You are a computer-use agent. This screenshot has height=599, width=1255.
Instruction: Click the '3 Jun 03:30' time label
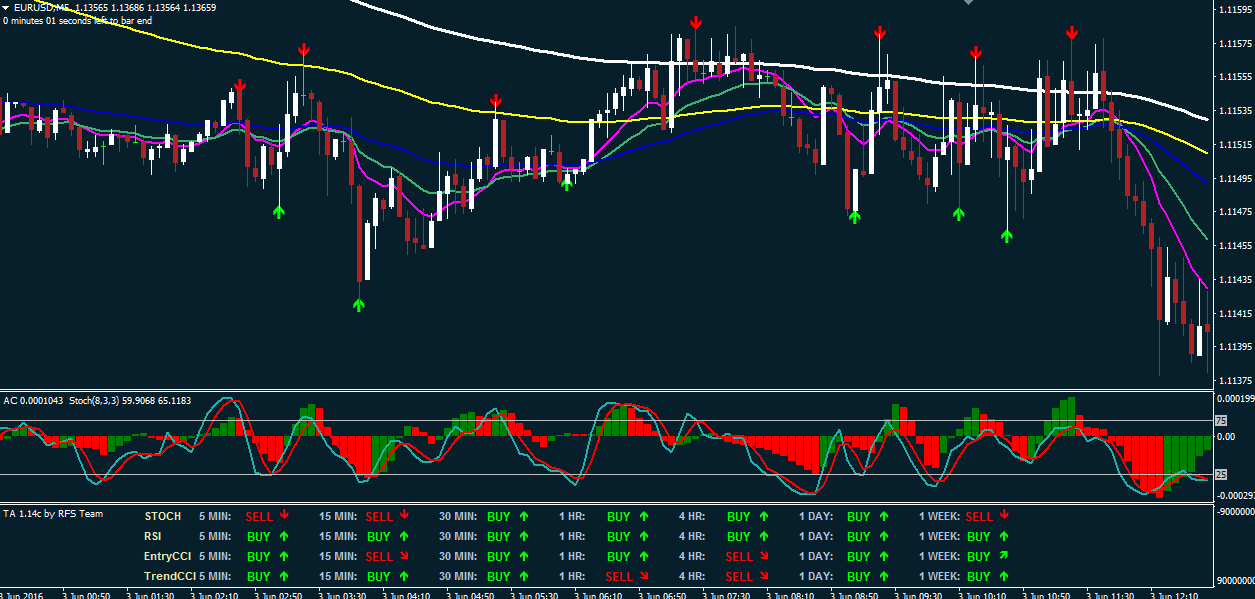pyautogui.click(x=343, y=594)
